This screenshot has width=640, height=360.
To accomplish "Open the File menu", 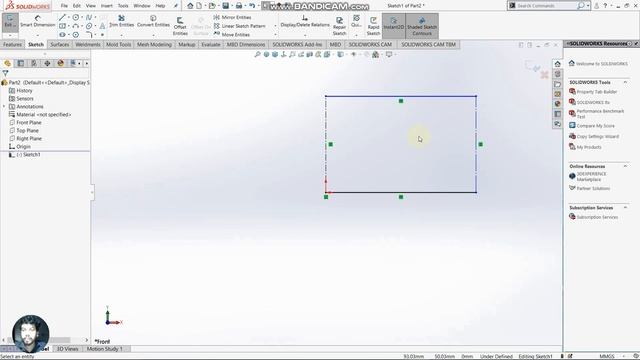I will 64,6.
